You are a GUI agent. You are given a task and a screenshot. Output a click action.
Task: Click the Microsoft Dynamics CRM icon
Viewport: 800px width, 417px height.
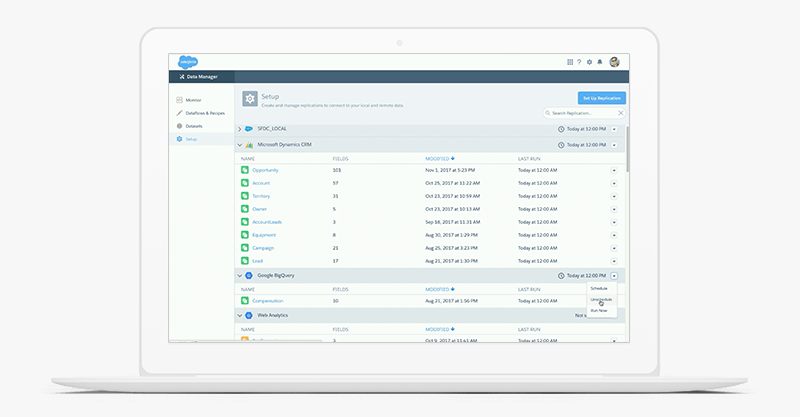249,145
